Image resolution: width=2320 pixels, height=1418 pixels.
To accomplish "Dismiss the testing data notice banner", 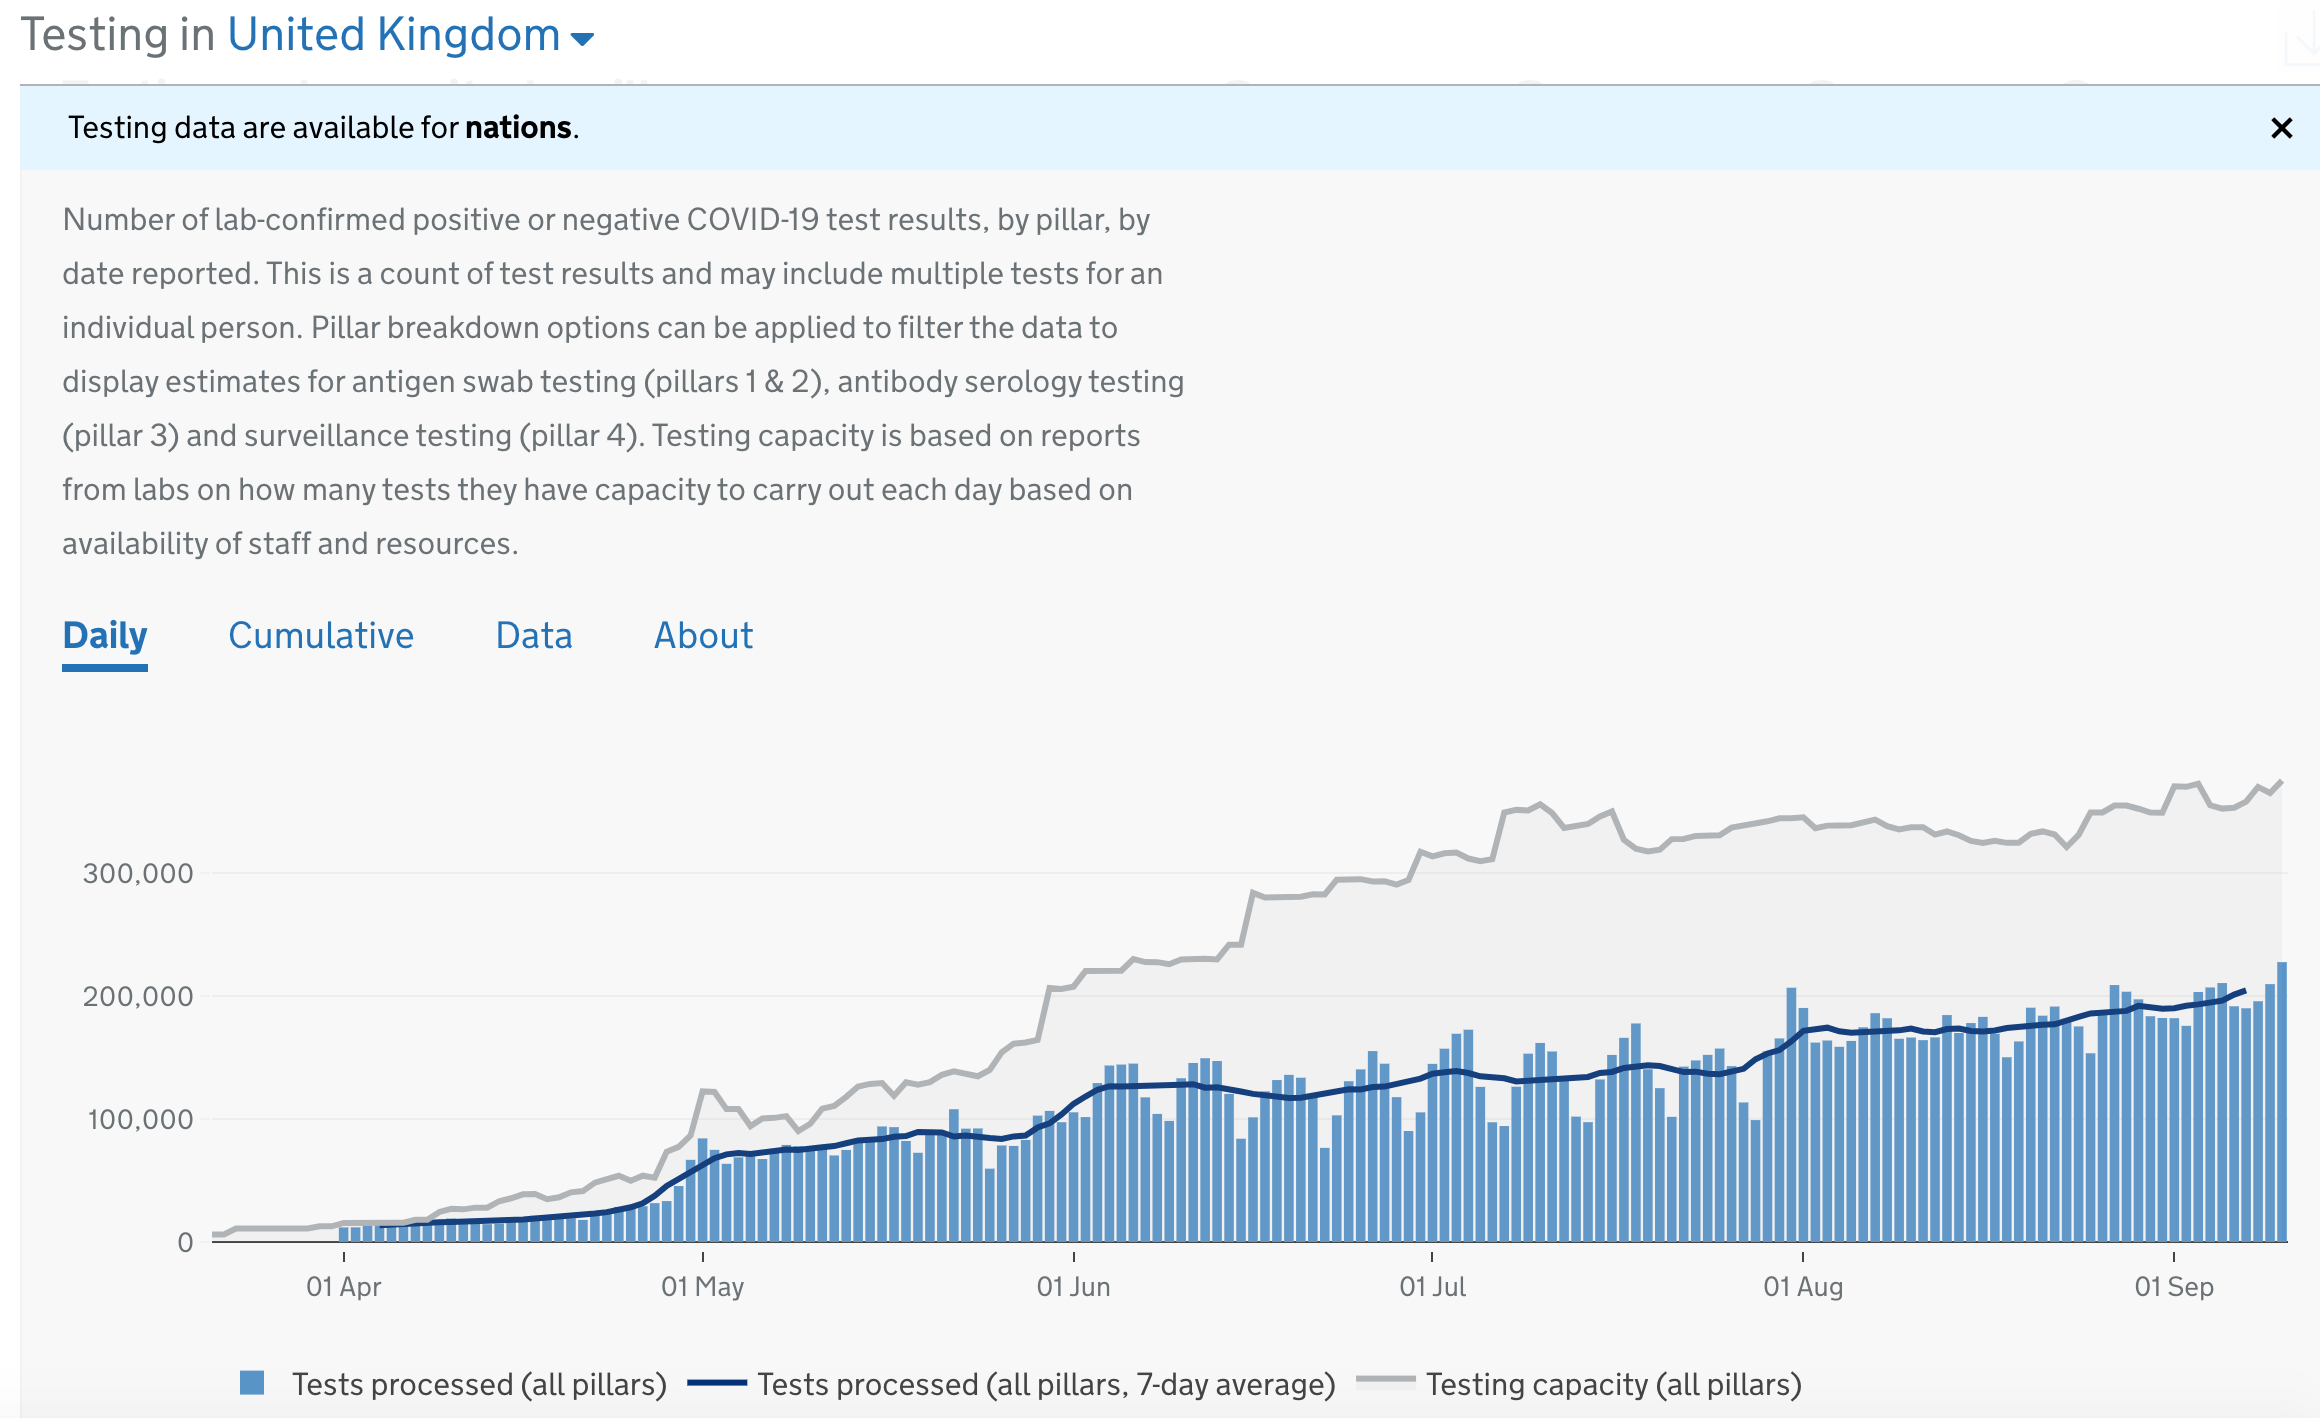I will (x=2281, y=128).
